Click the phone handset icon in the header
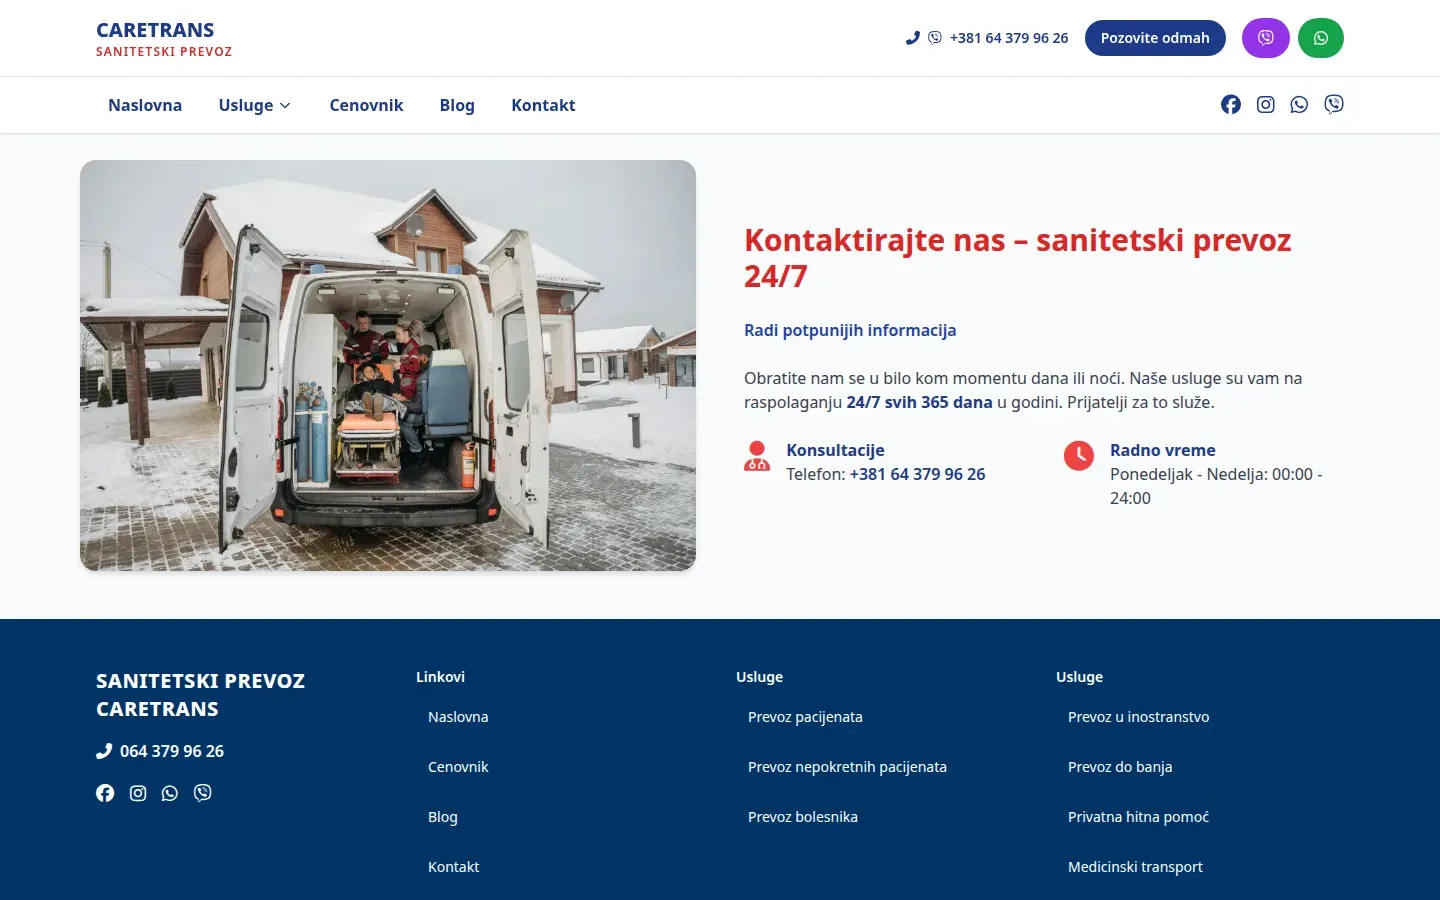This screenshot has width=1440, height=900. pos(912,38)
